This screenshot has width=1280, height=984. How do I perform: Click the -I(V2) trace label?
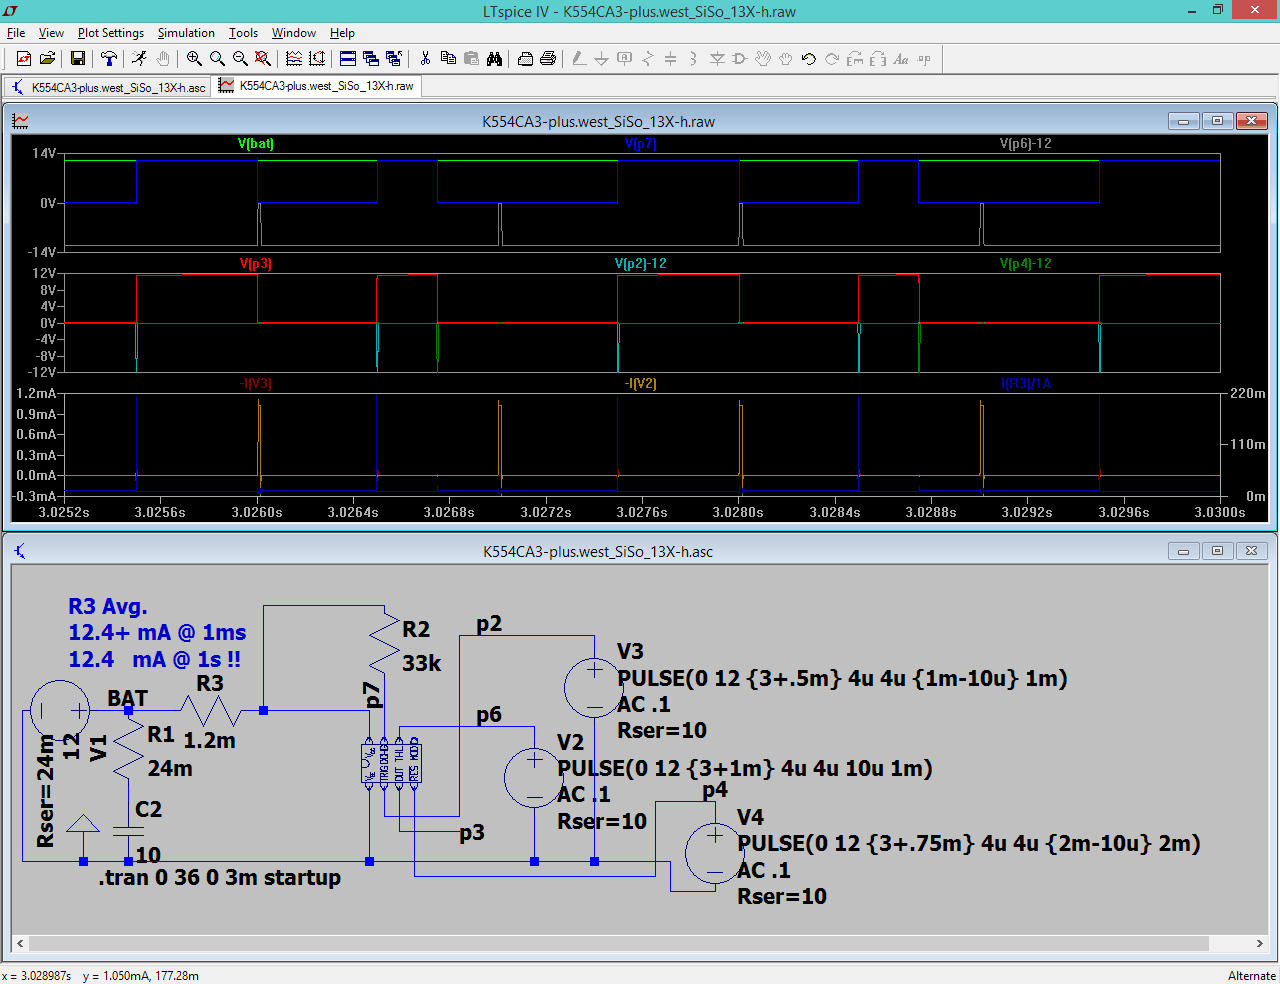641,384
